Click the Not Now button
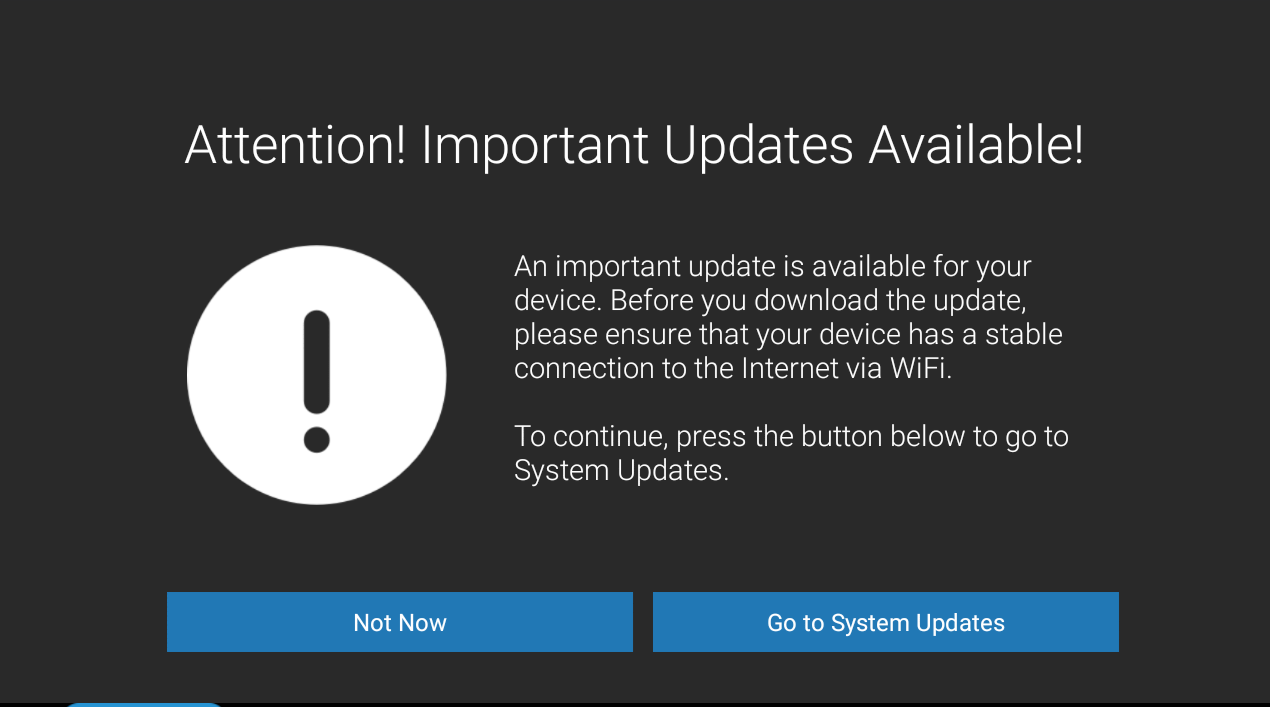This screenshot has height=707, width=1270. [399, 622]
